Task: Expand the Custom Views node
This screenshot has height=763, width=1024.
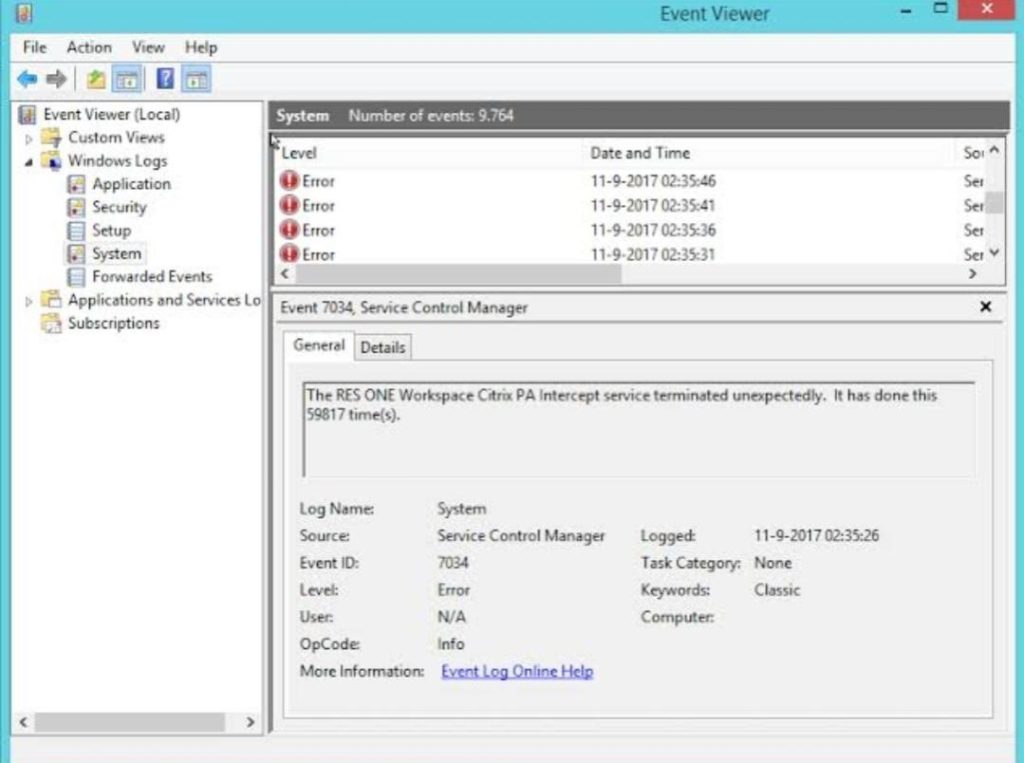Action: 29,138
